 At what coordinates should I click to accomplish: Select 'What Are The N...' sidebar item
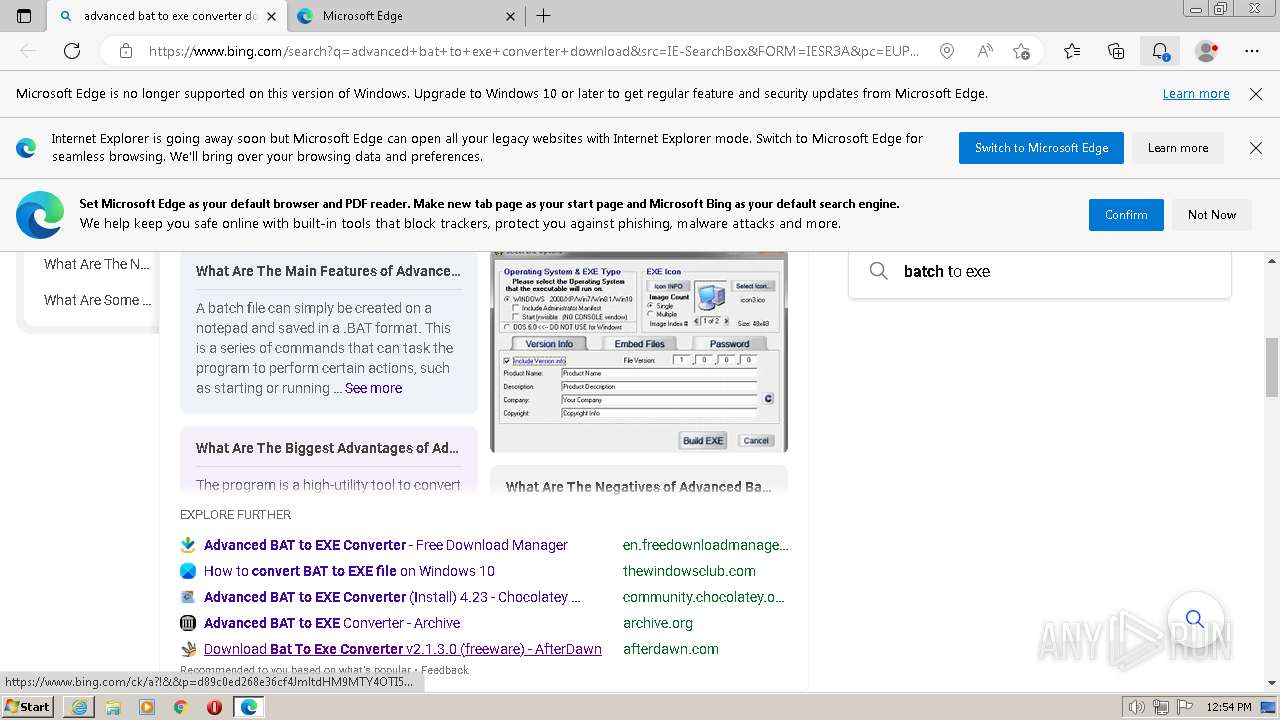[x=96, y=264]
